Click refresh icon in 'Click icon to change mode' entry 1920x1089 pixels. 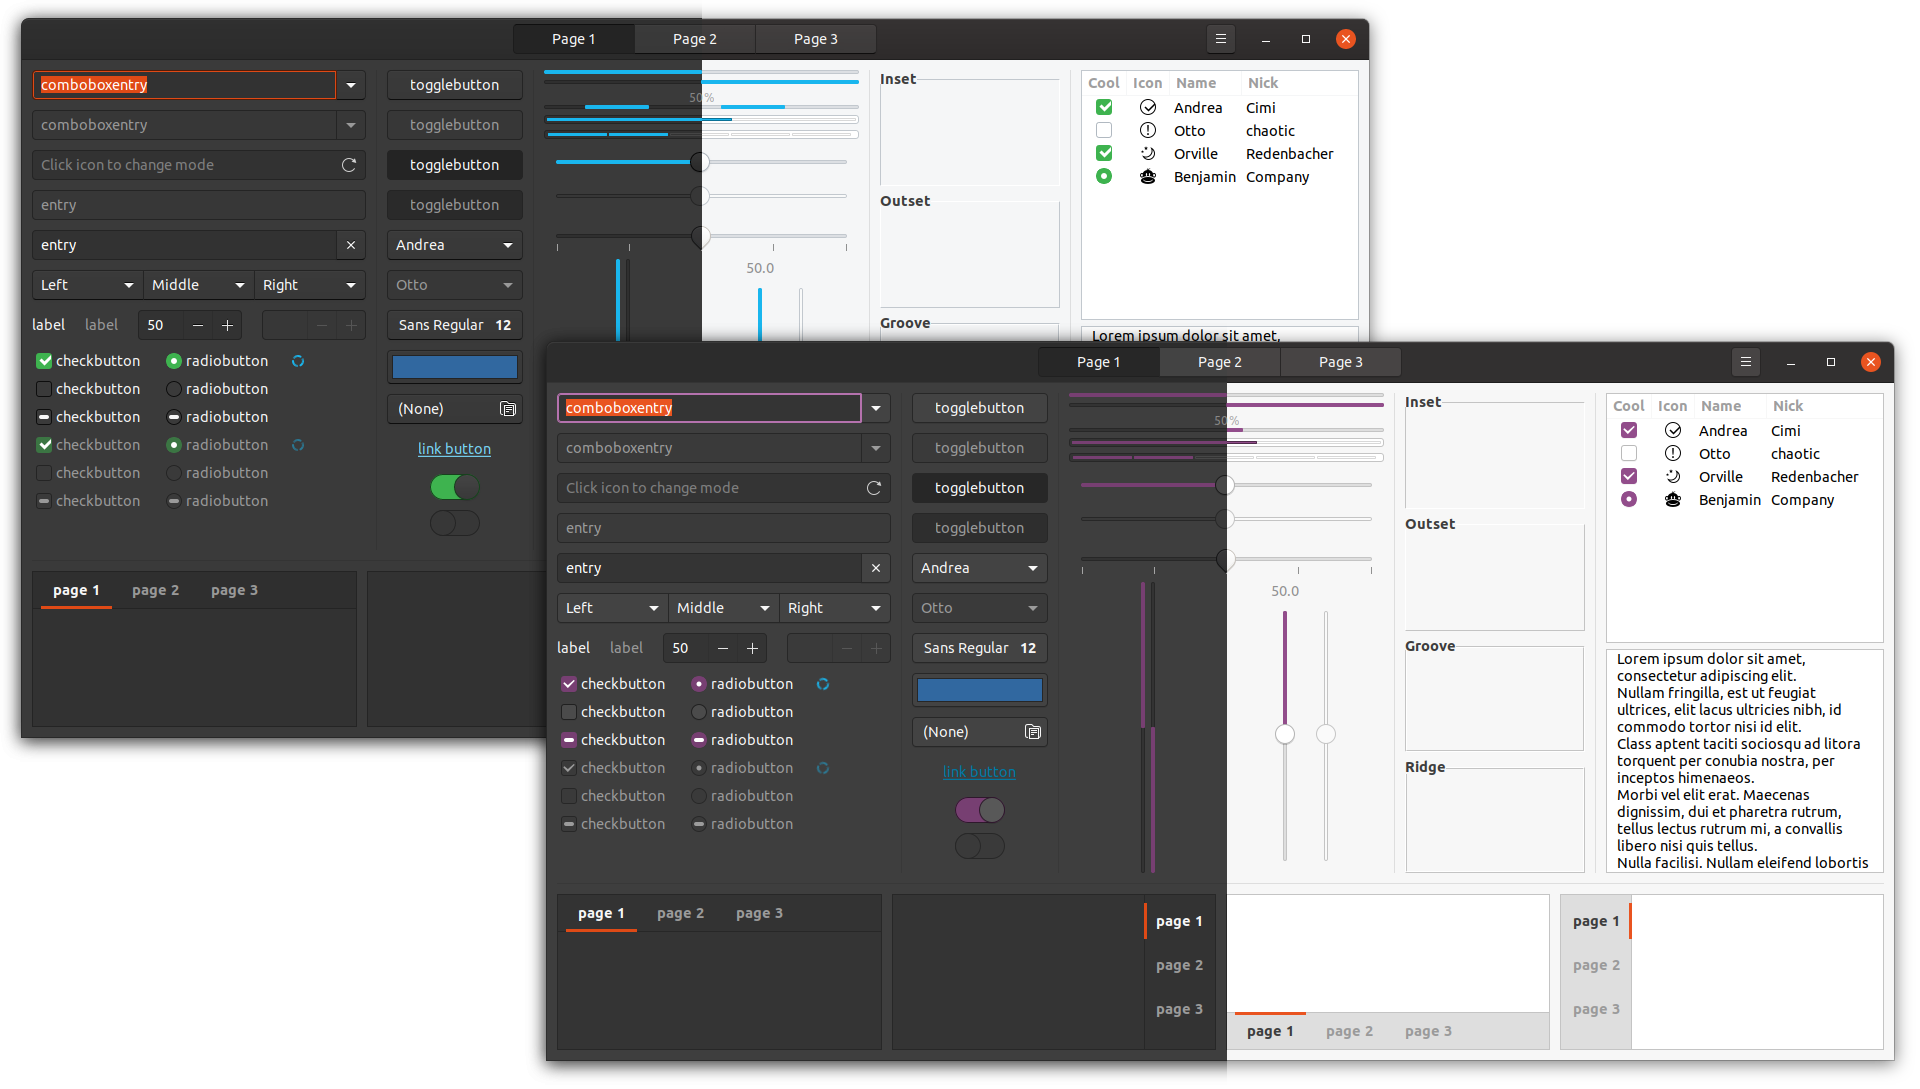(x=873, y=488)
